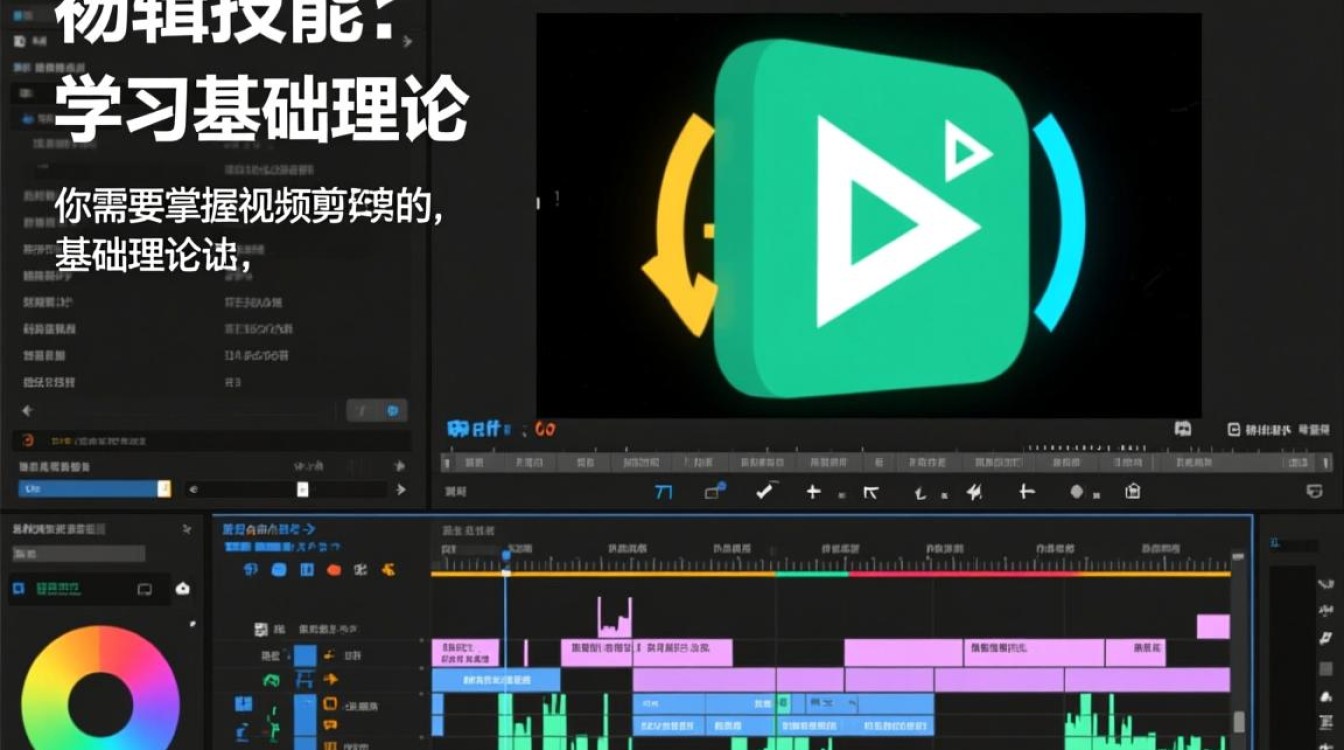
Task: Click the gray input field above the color wheel
Action: (79, 553)
